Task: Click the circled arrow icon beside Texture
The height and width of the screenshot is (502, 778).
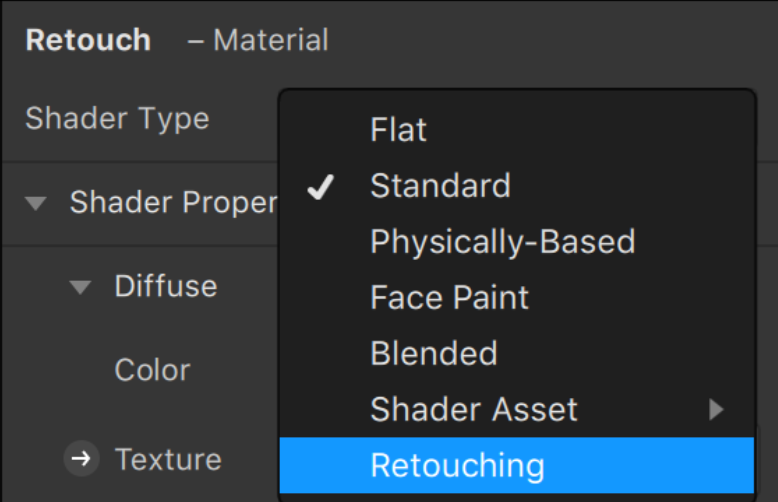Action: 81,458
